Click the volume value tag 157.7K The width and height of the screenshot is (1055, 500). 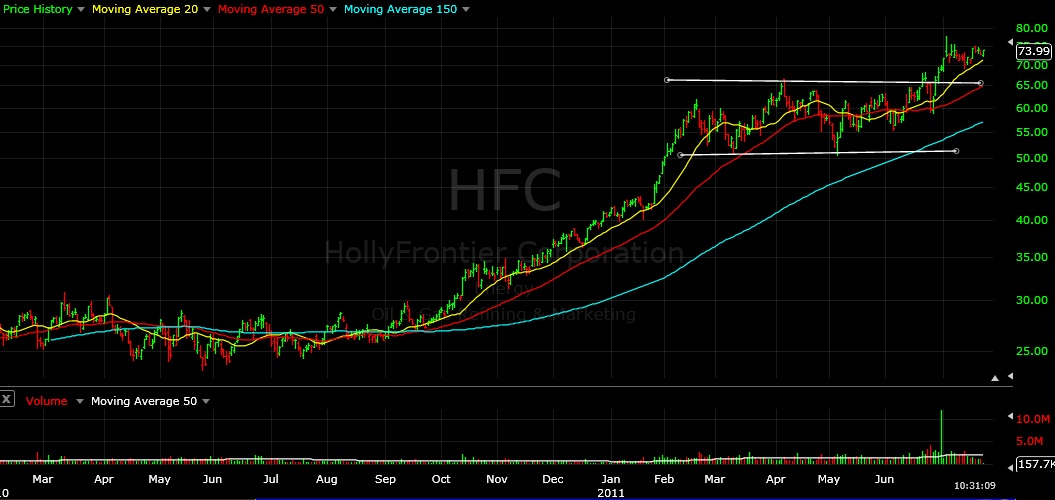(1036, 464)
